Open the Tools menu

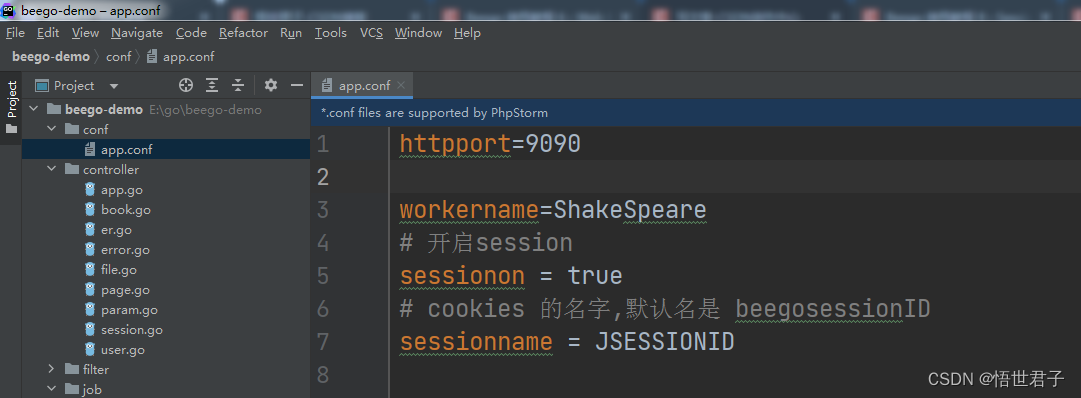pyautogui.click(x=331, y=32)
